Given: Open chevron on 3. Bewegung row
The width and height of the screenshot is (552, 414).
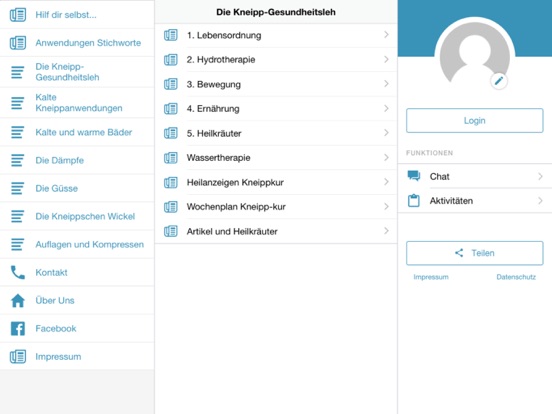Looking at the screenshot, I should click(386, 84).
